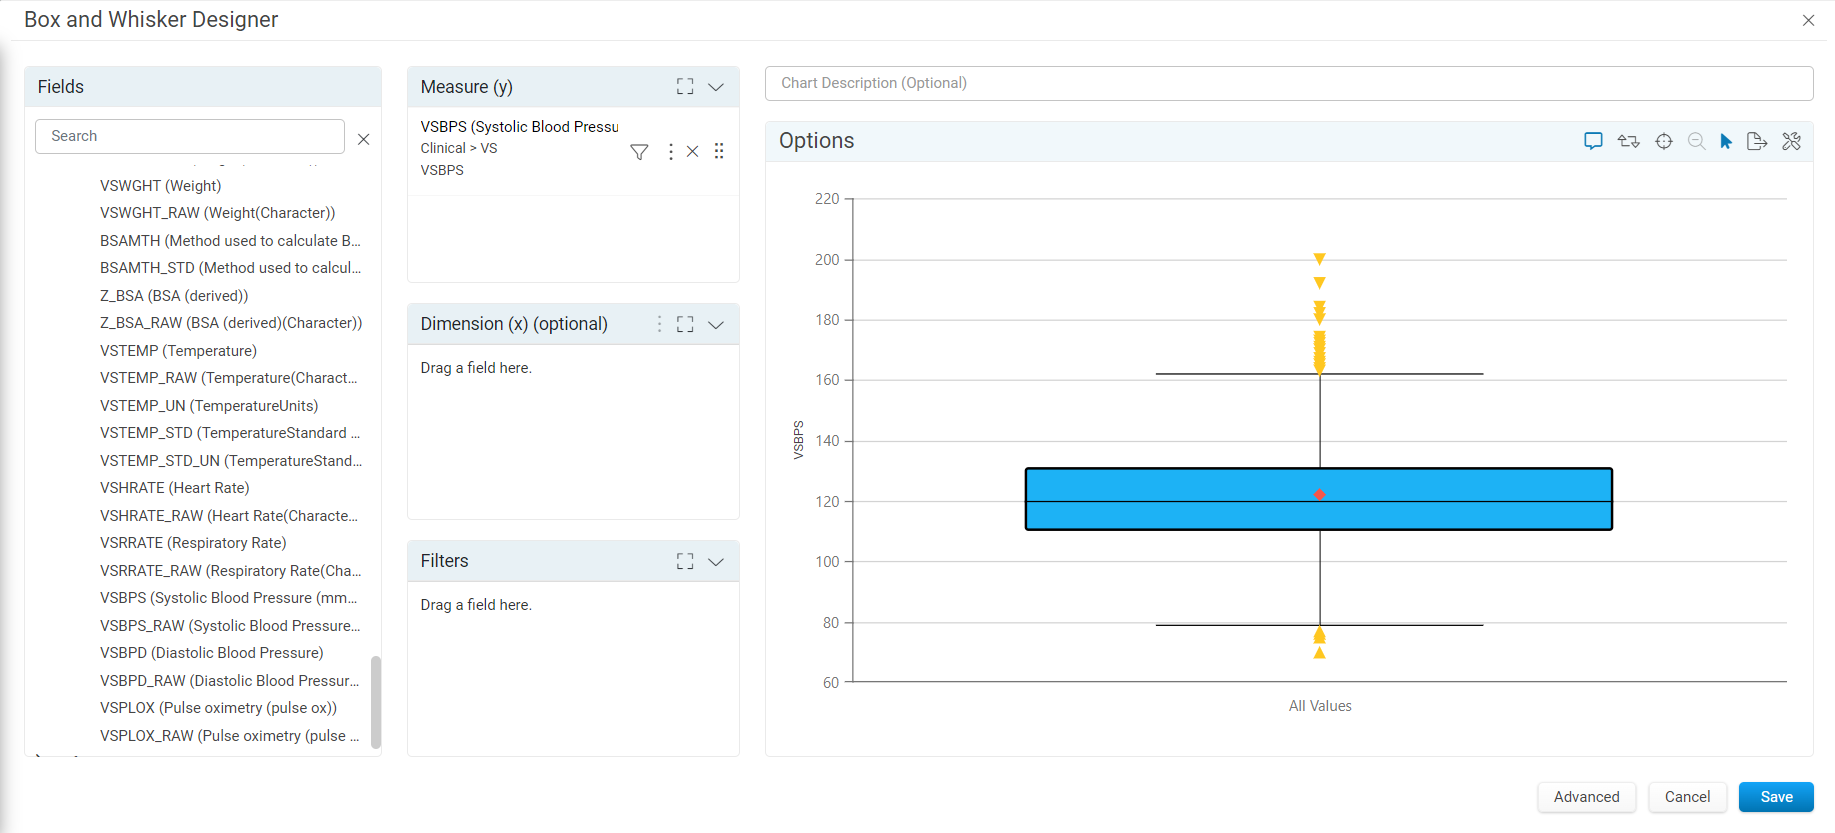Select the pointer cursor tool in Options
Screen dimensions: 1835x833
[x=1726, y=141]
